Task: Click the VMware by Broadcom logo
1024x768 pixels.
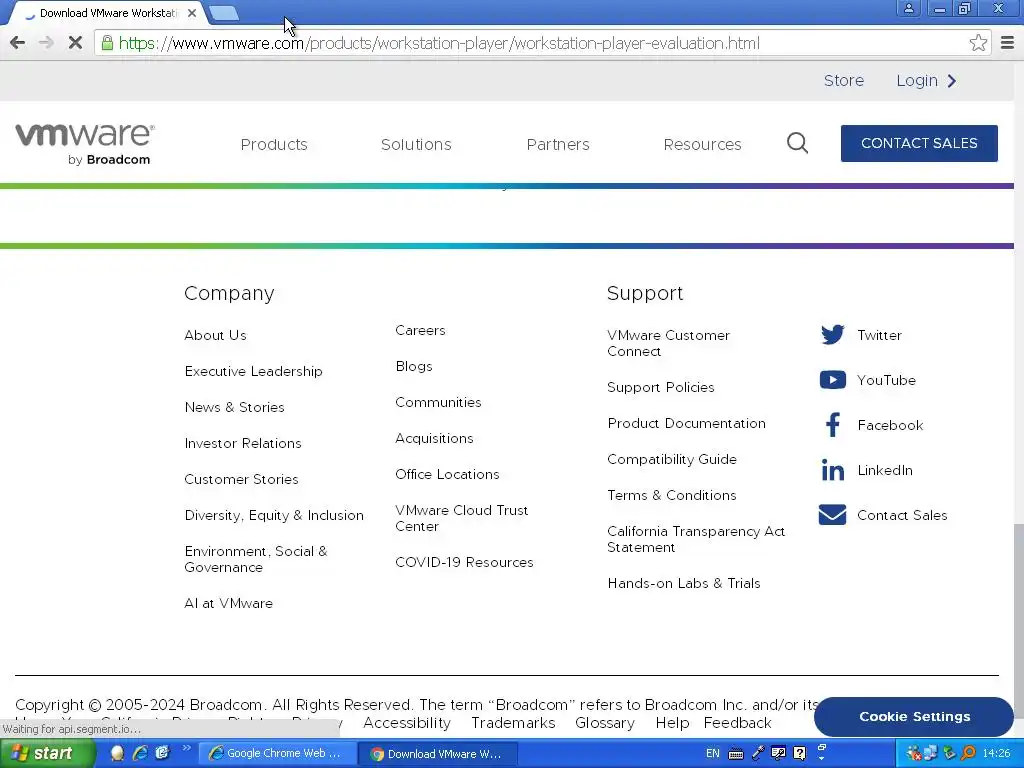Action: pyautogui.click(x=85, y=144)
